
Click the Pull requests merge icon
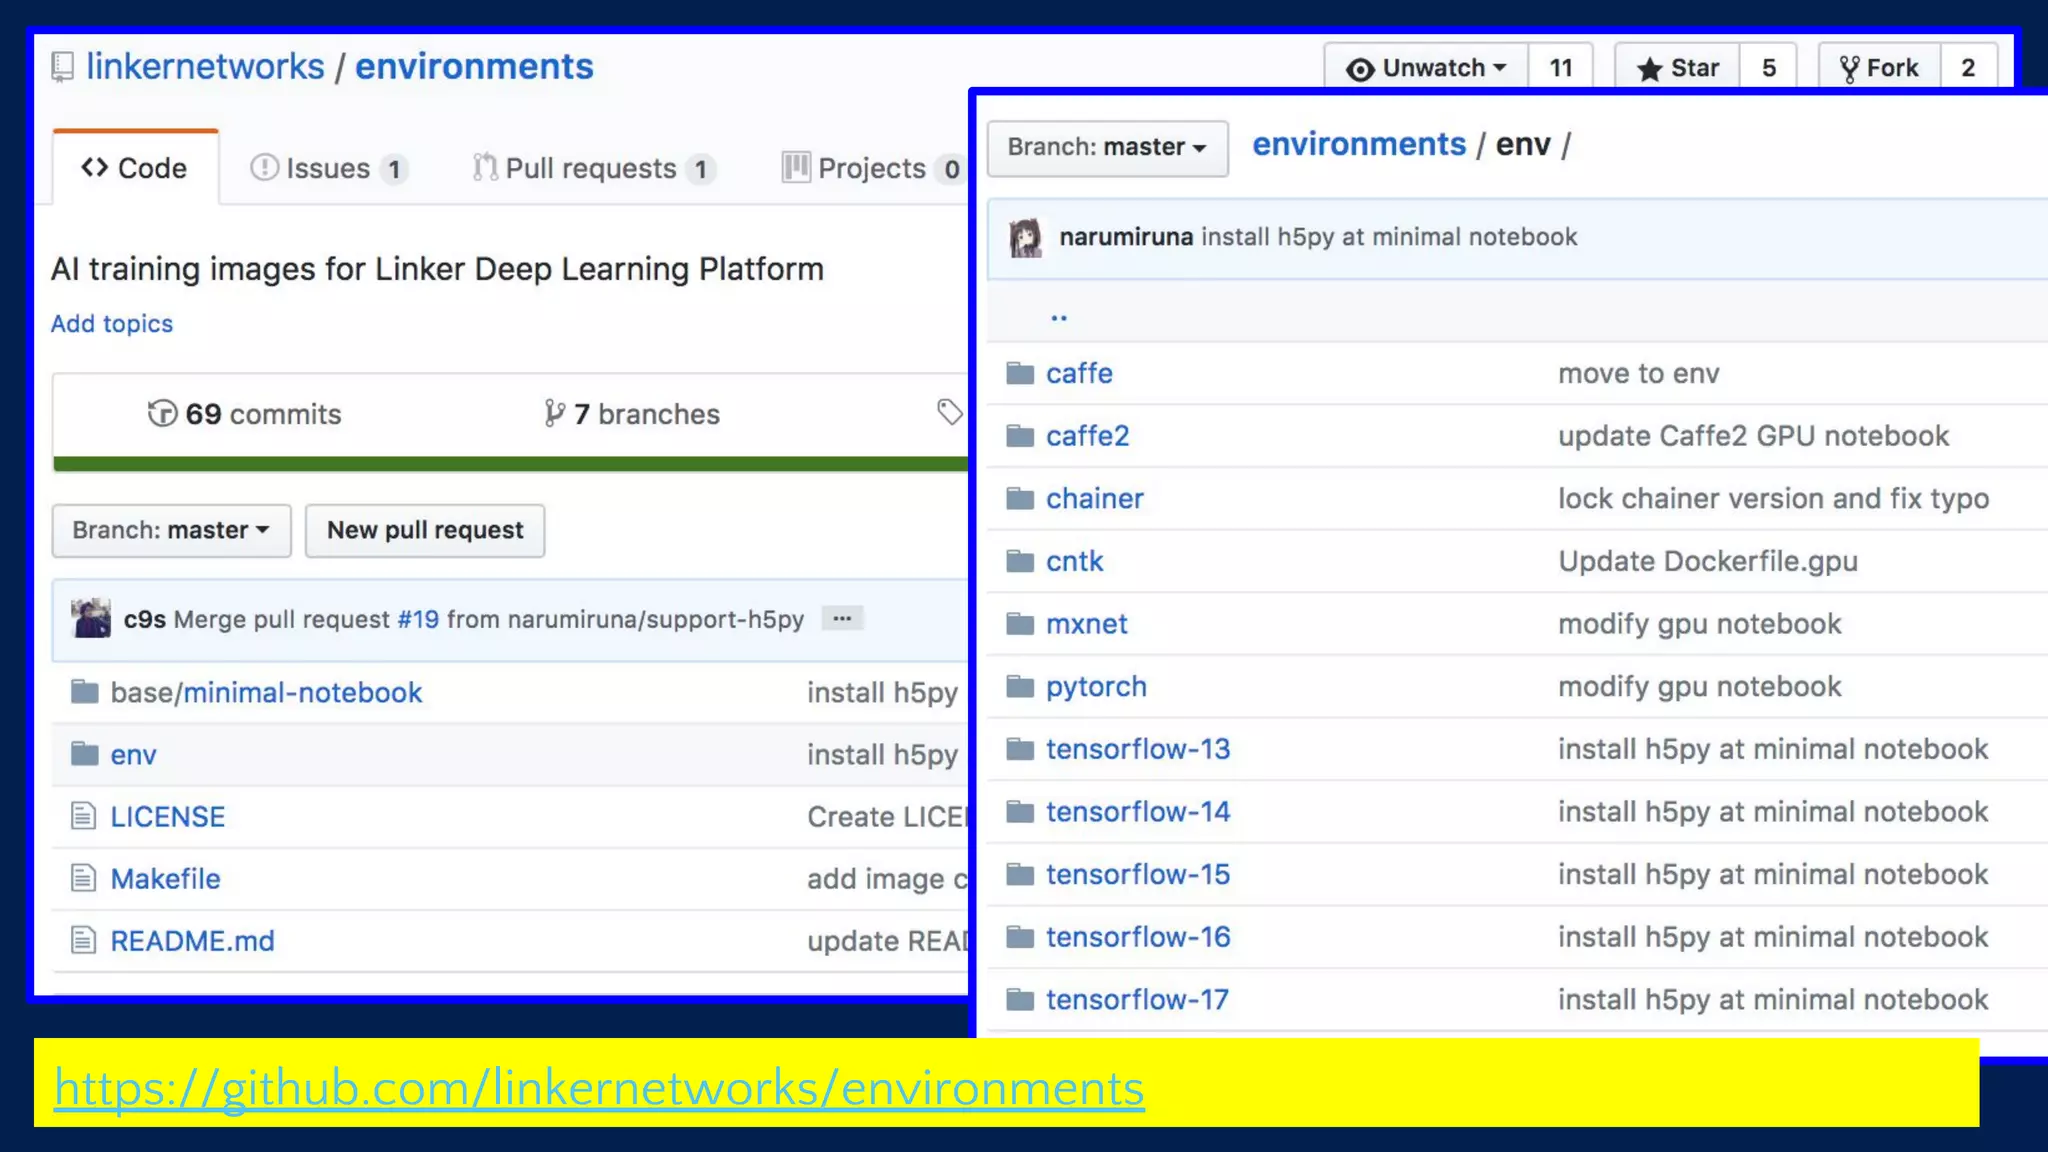click(x=485, y=167)
